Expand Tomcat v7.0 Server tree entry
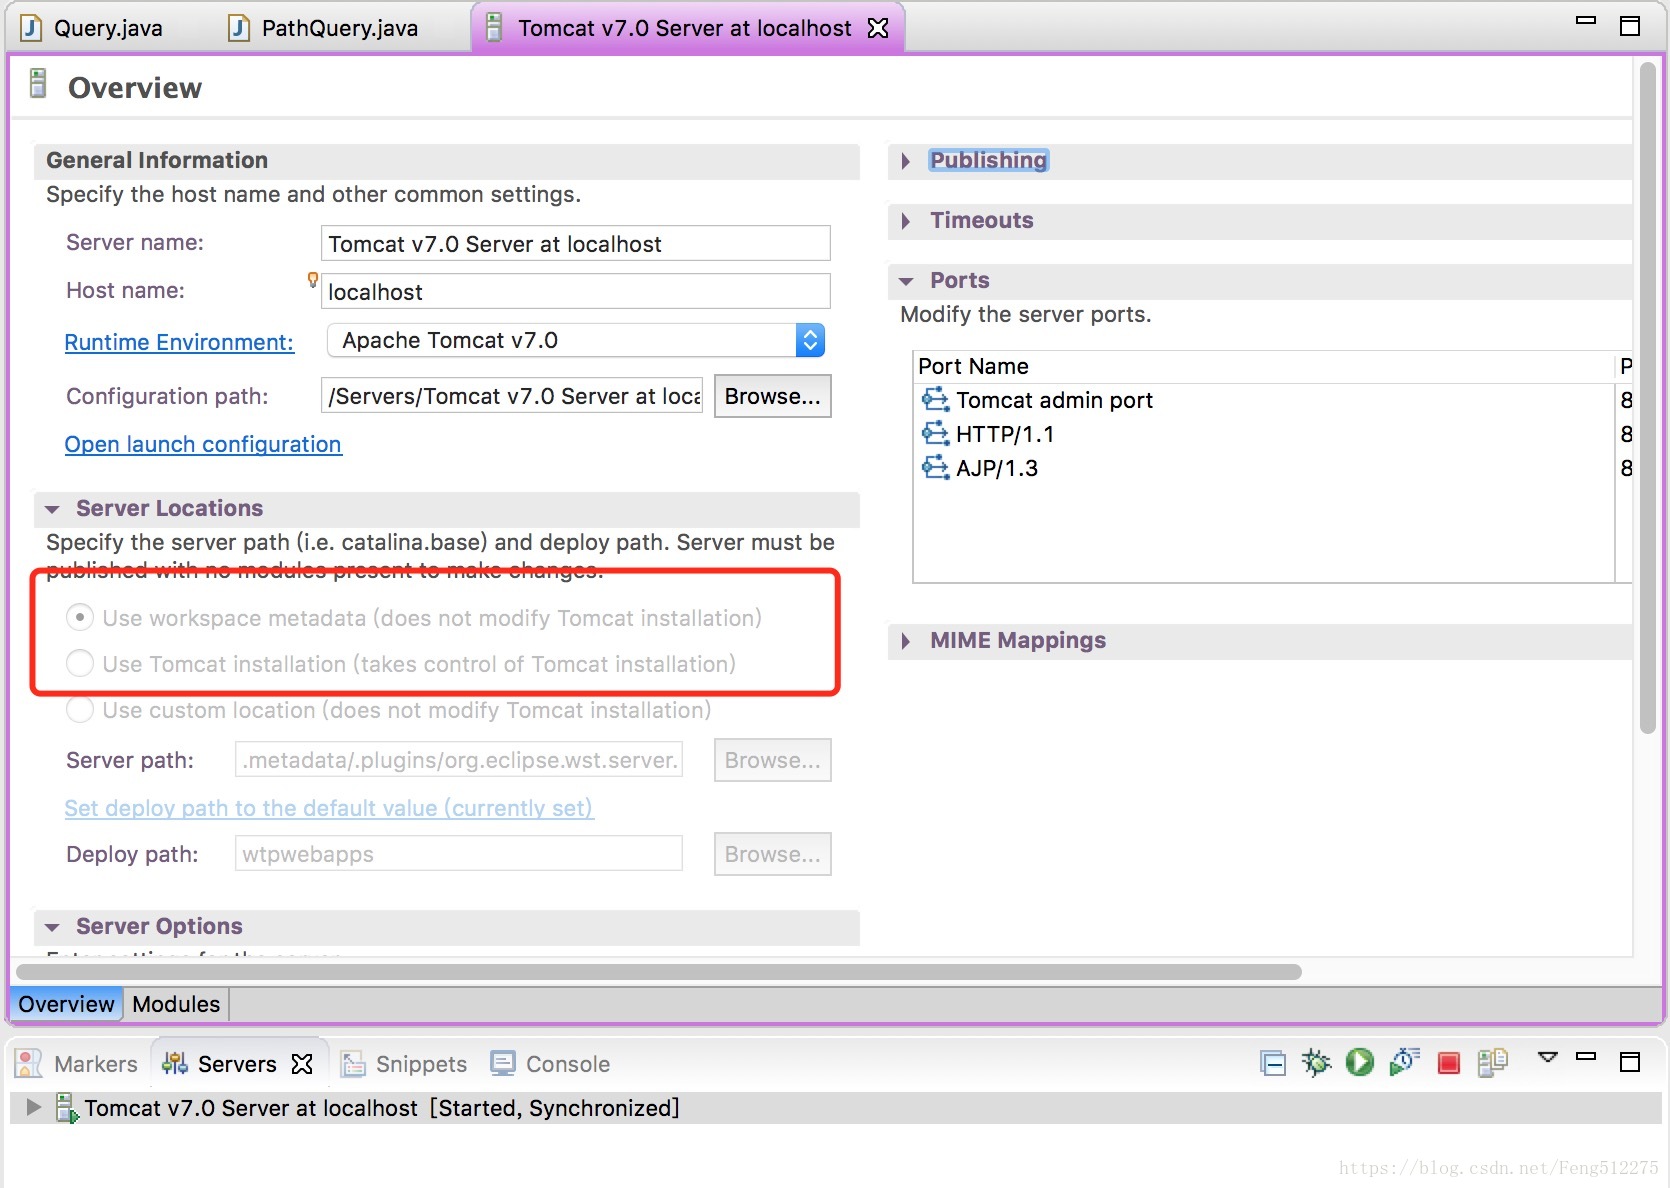1670x1188 pixels. [33, 1107]
